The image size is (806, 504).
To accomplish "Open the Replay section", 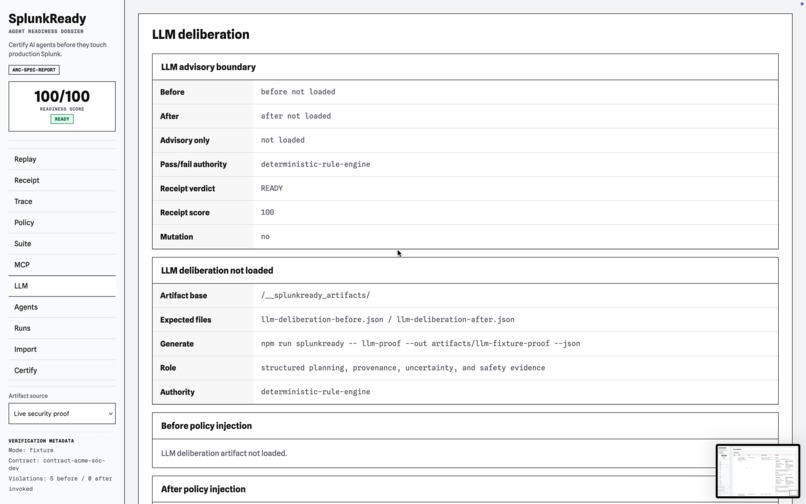I will tap(62, 159).
